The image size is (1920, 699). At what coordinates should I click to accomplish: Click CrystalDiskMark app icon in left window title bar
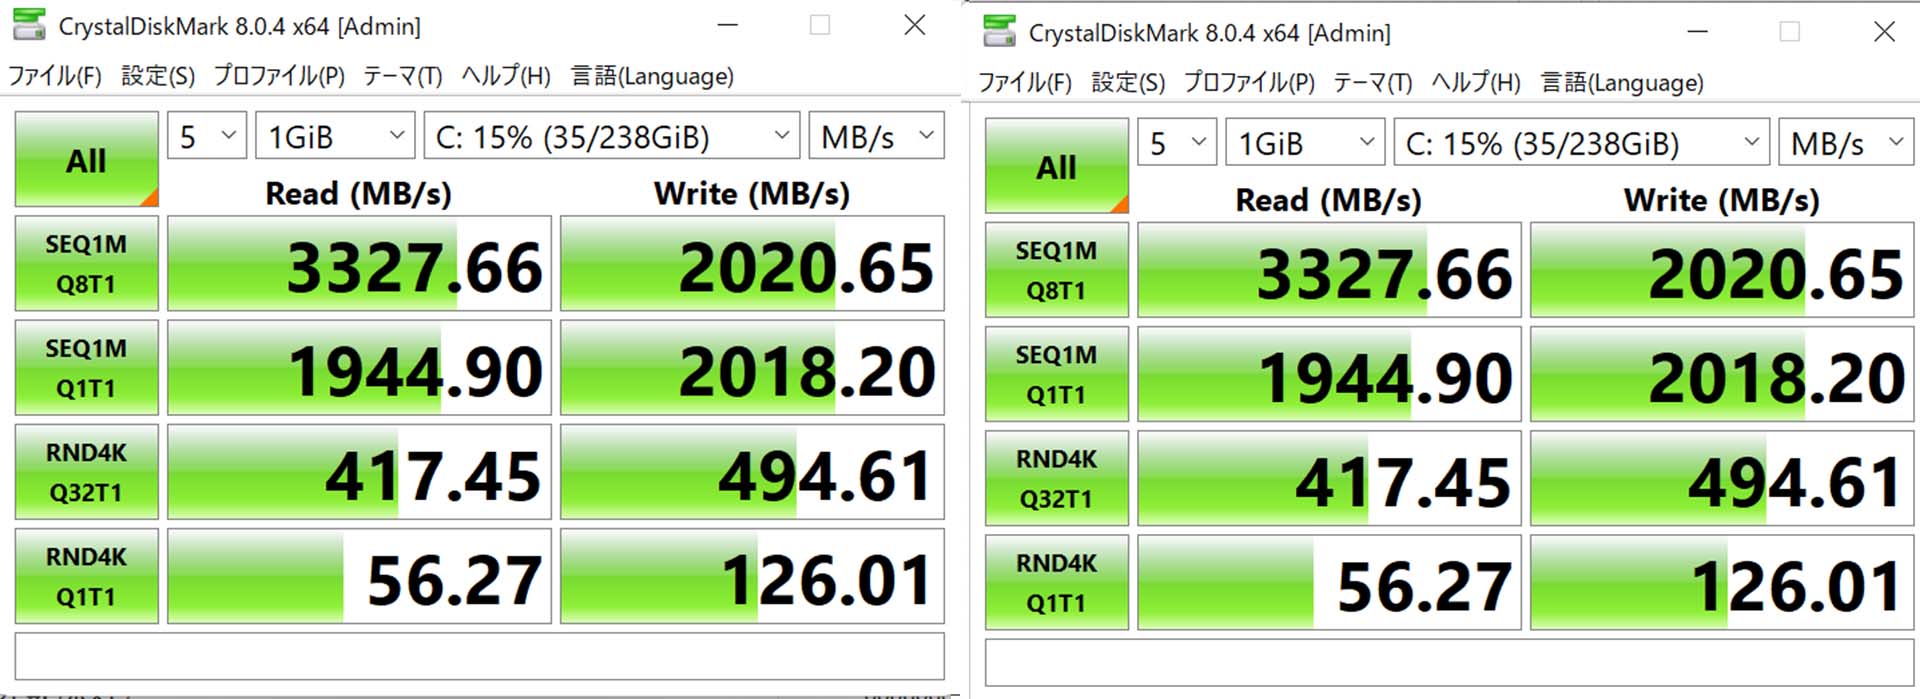pyautogui.click(x=29, y=25)
